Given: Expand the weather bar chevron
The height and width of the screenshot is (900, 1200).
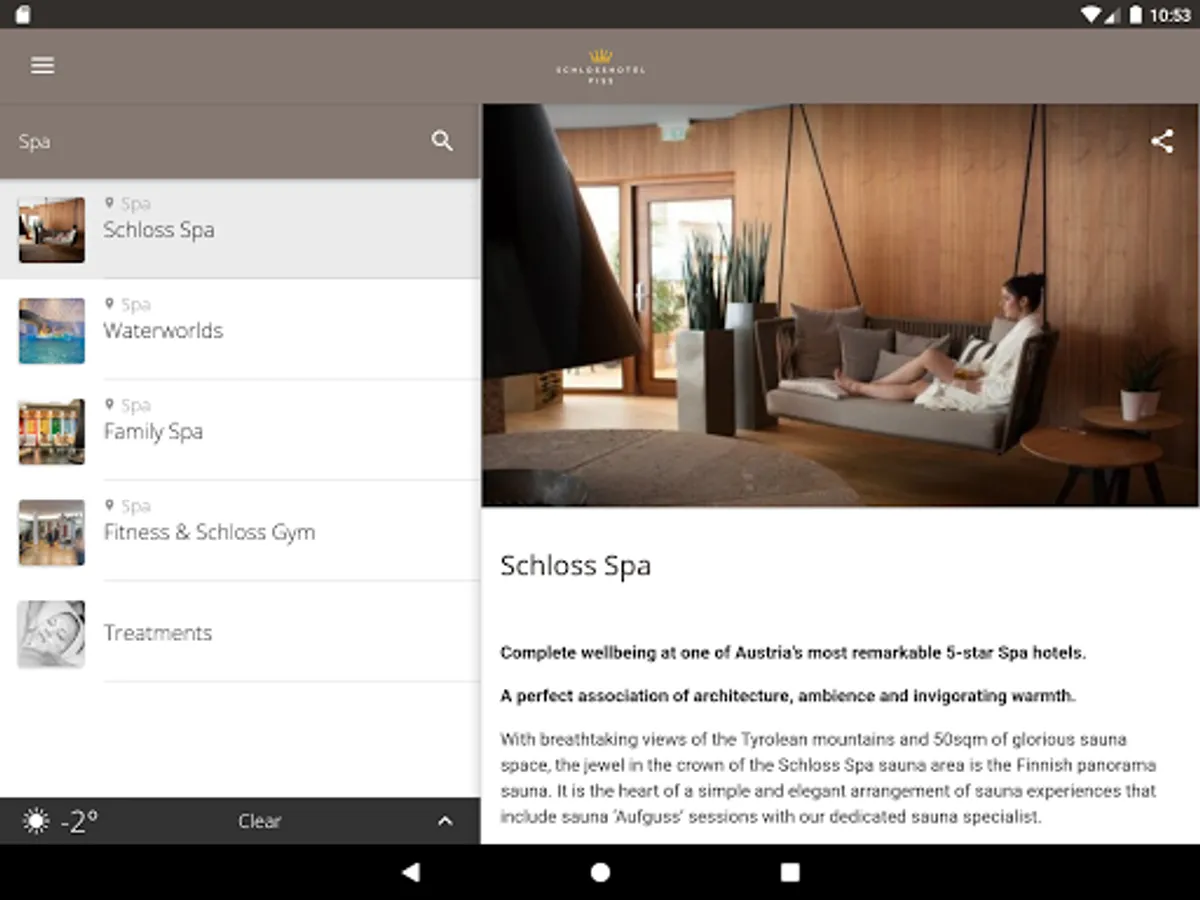Looking at the screenshot, I should tap(445, 821).
